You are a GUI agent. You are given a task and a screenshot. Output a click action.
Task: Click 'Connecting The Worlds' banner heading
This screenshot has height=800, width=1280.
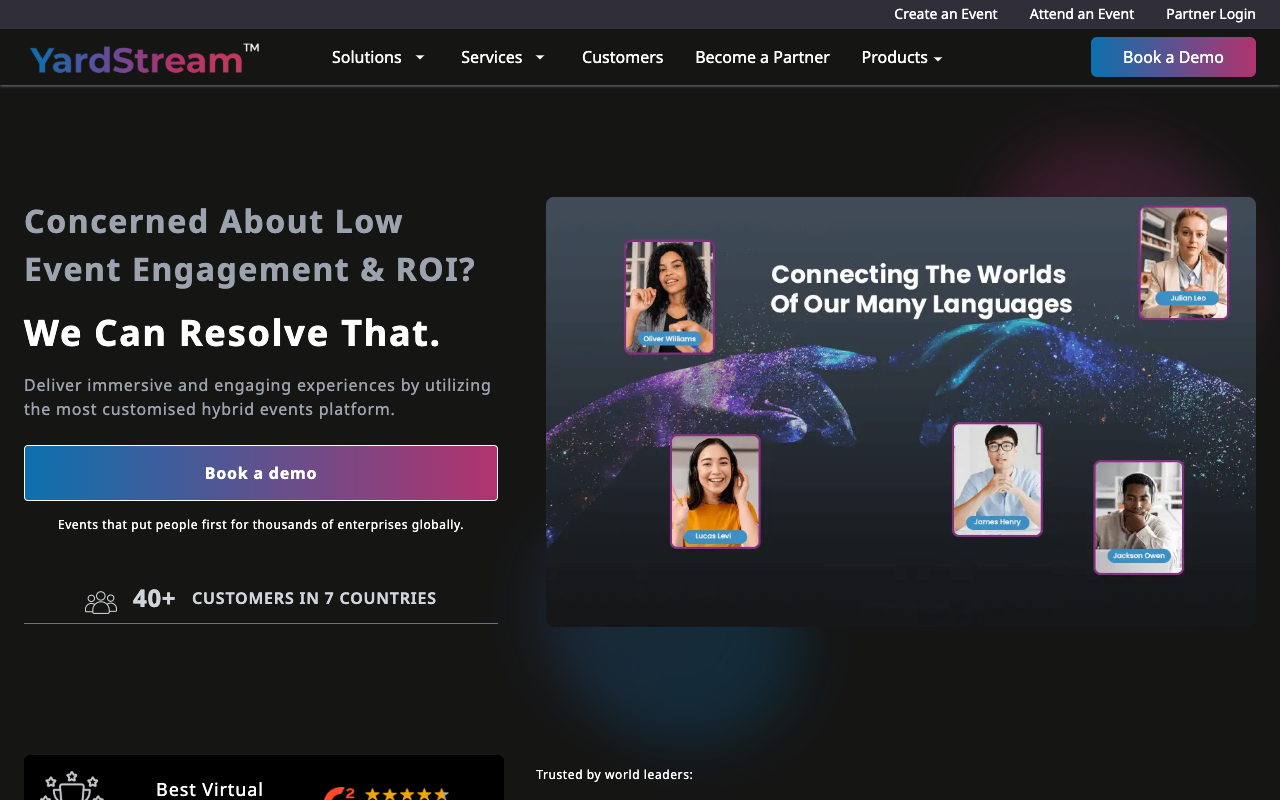tap(920, 289)
